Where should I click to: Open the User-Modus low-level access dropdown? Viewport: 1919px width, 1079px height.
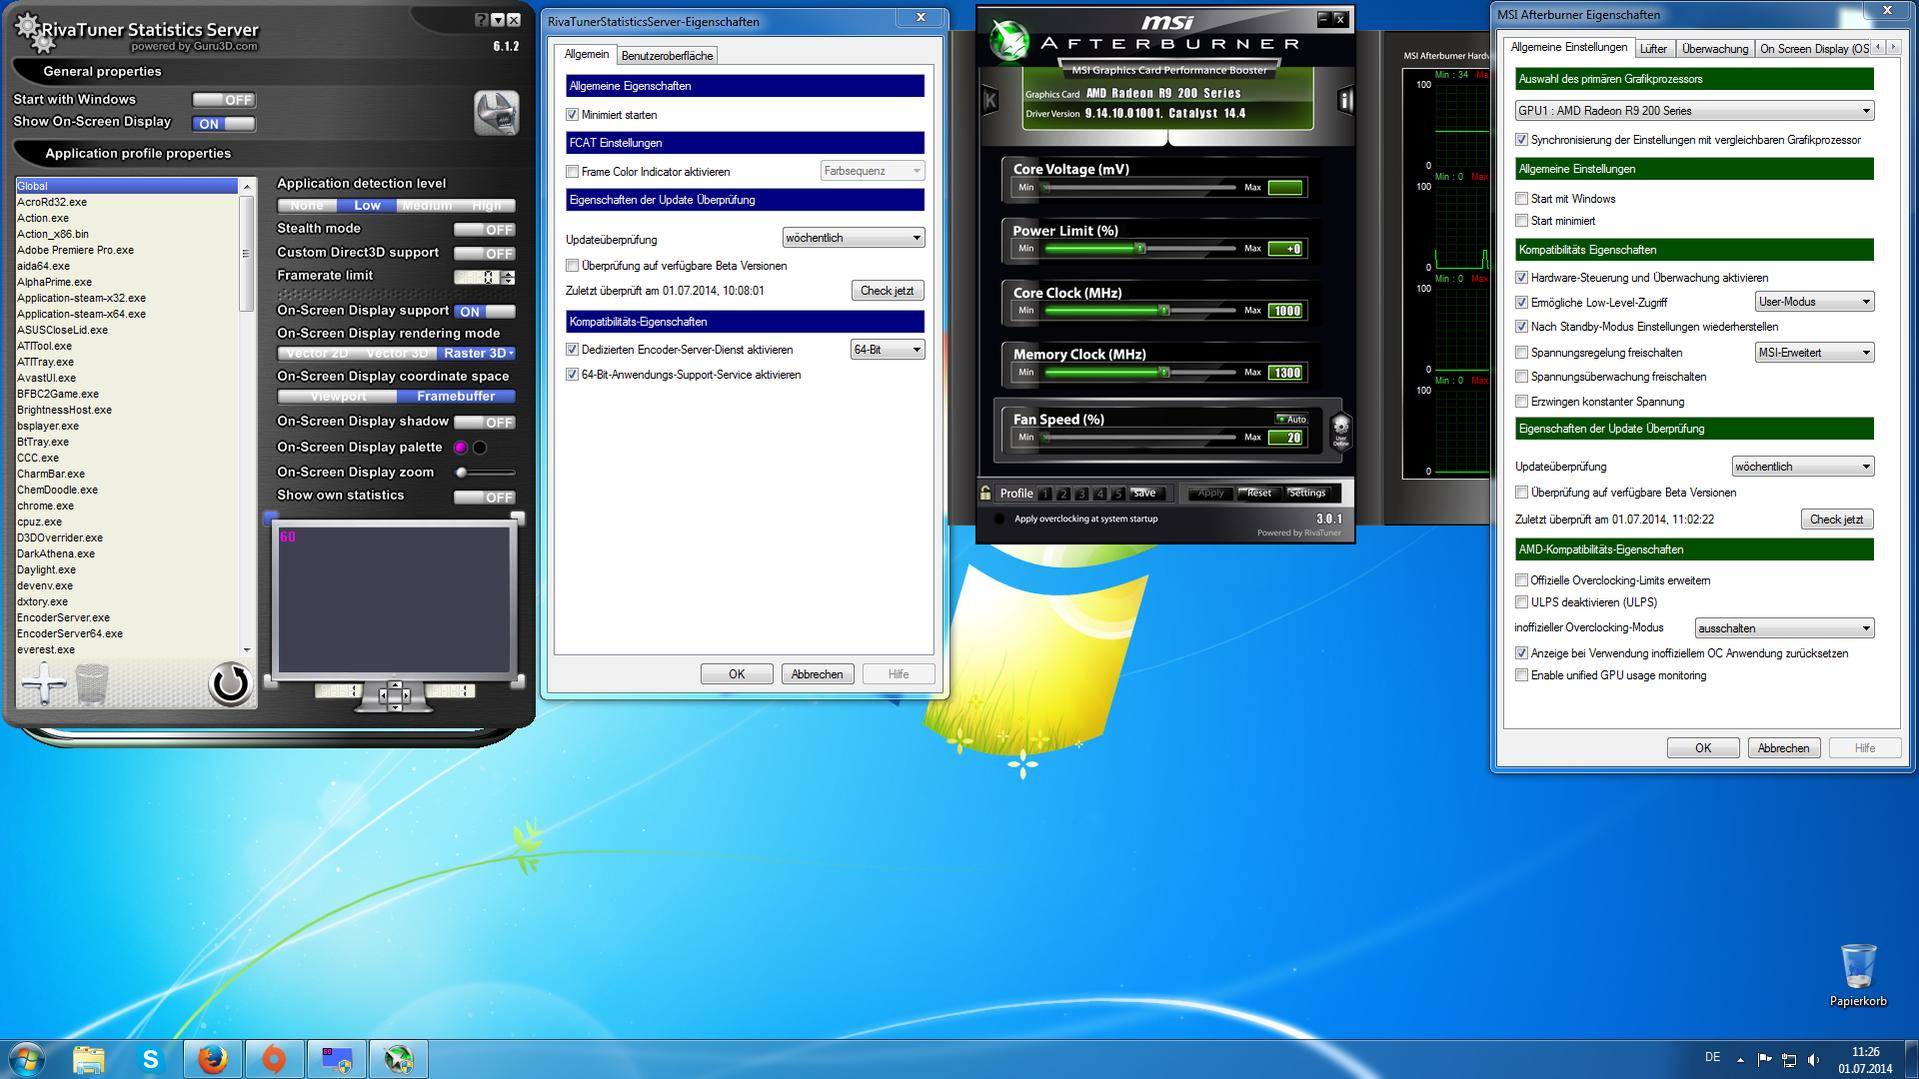coord(1814,302)
